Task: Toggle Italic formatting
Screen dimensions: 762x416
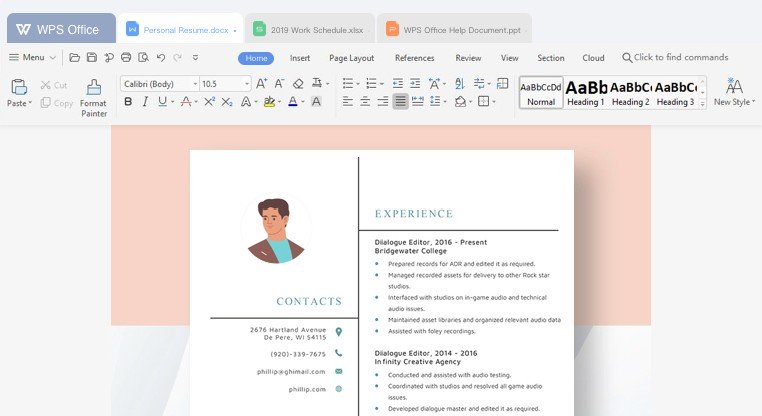Action: coord(145,102)
